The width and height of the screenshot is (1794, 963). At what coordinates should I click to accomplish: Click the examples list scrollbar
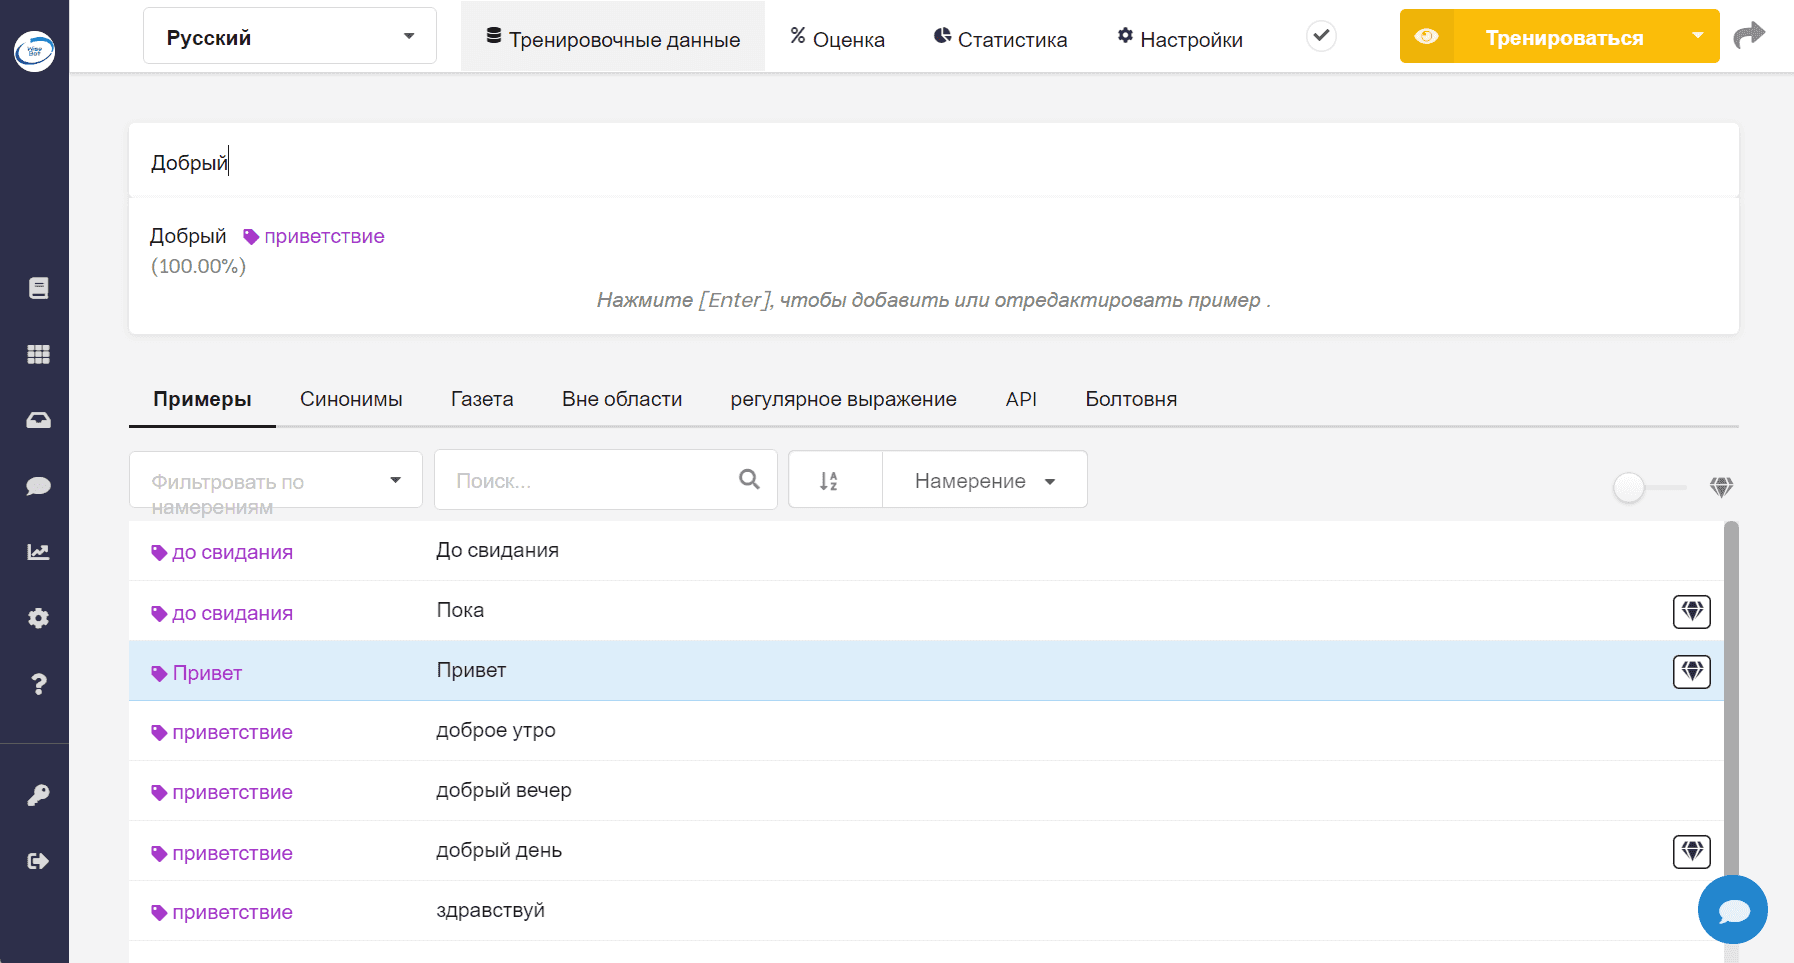click(x=1731, y=740)
